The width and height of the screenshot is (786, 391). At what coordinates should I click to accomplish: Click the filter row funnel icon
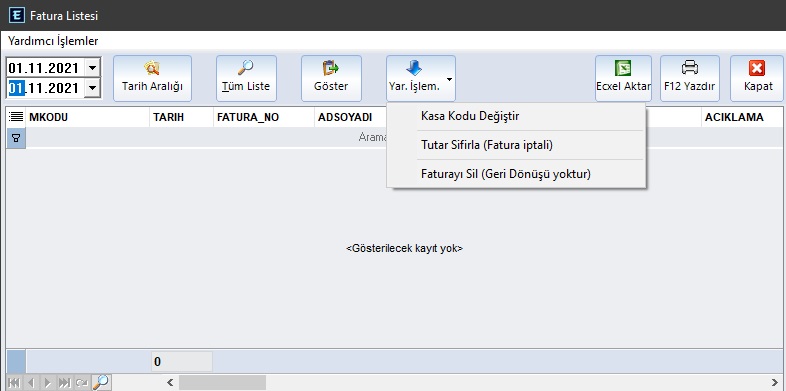point(16,138)
